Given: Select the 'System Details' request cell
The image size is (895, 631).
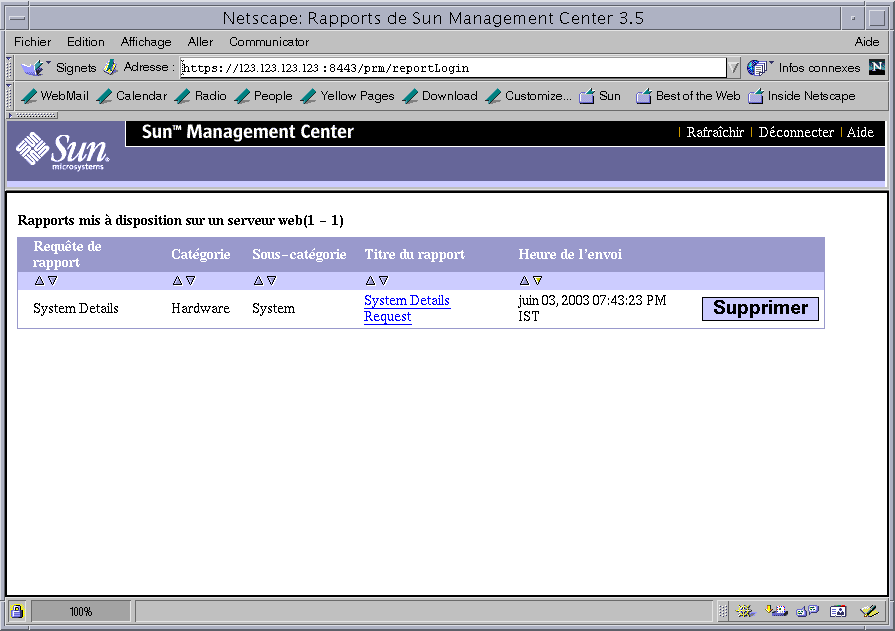Looking at the screenshot, I should (x=76, y=308).
